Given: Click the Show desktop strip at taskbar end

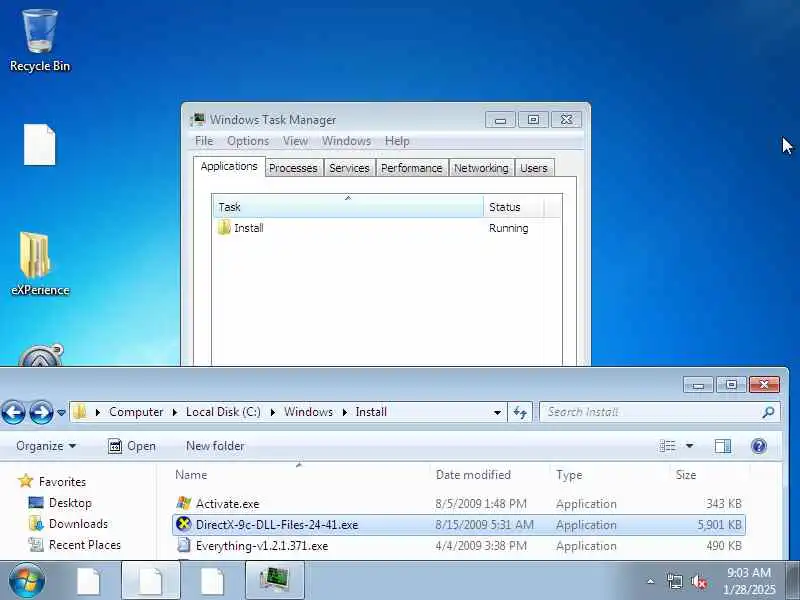Looking at the screenshot, I should 794,581.
